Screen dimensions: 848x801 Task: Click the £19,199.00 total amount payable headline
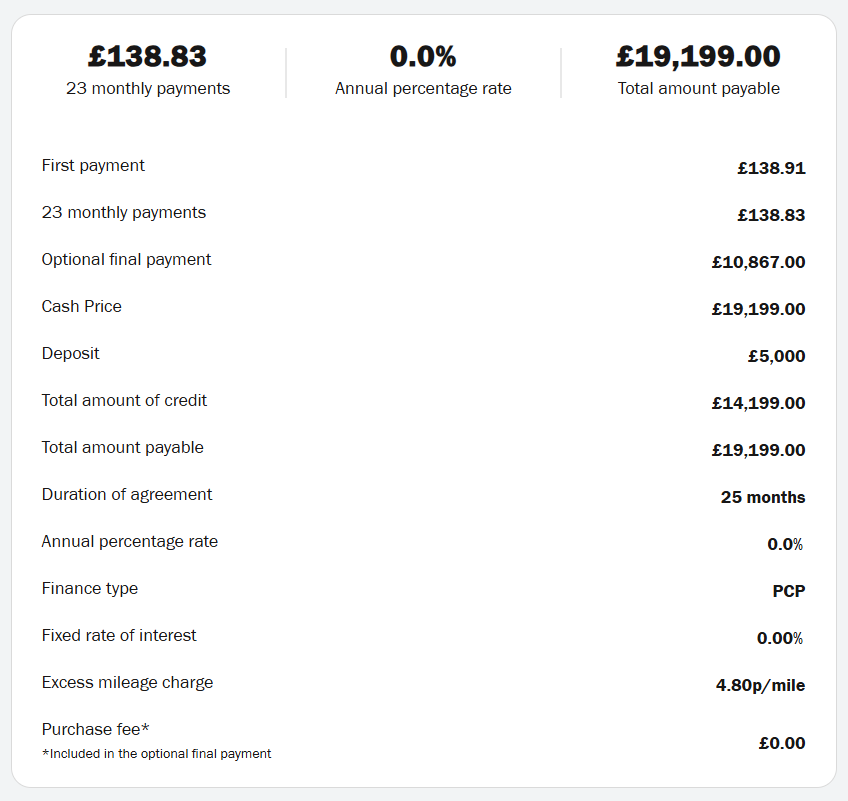(x=698, y=56)
